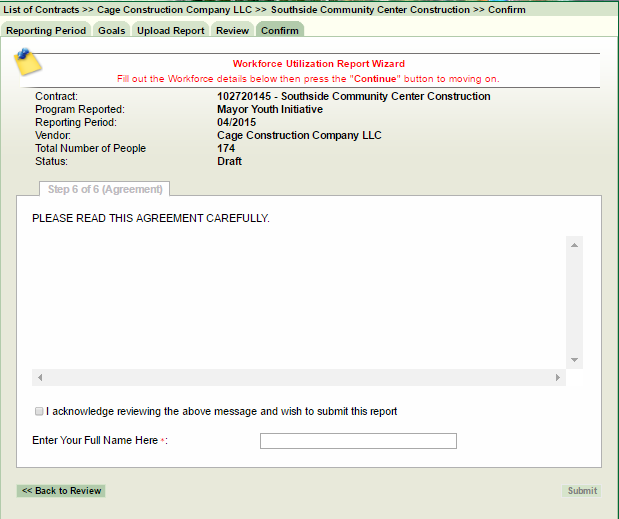The image size is (619, 519).
Task: Open the Reporting Period tab
Action: tap(46, 30)
